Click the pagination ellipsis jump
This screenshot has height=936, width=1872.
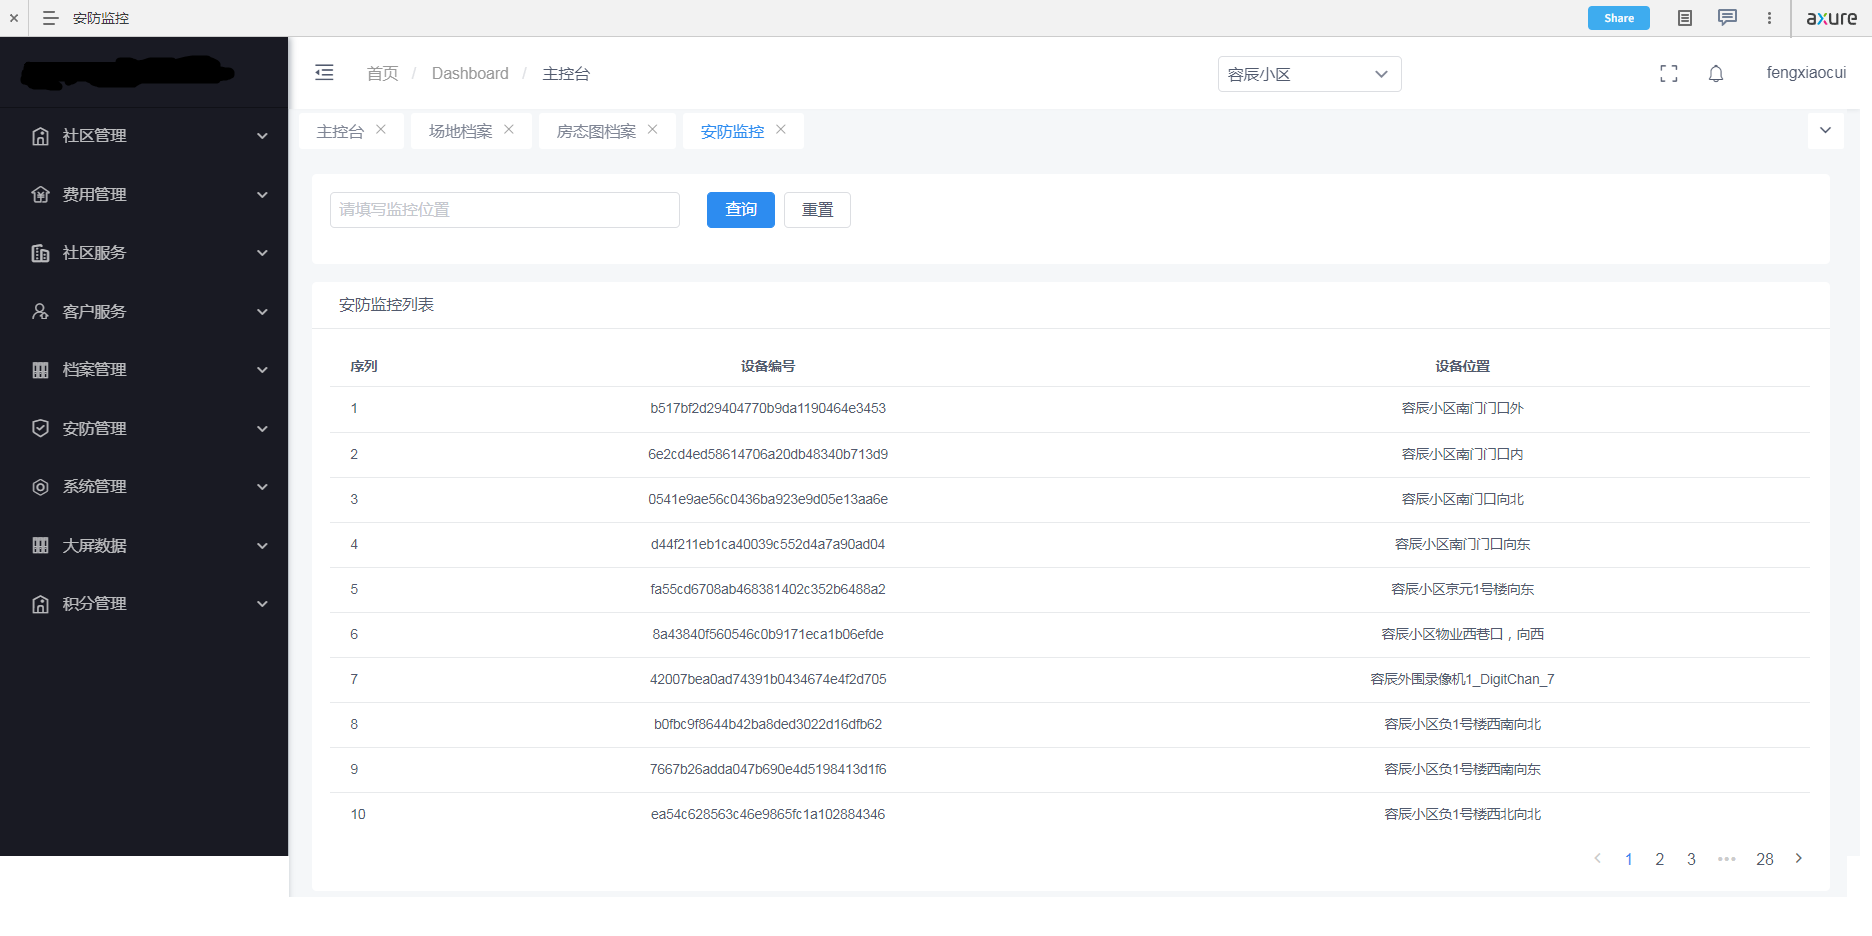pyautogui.click(x=1727, y=859)
